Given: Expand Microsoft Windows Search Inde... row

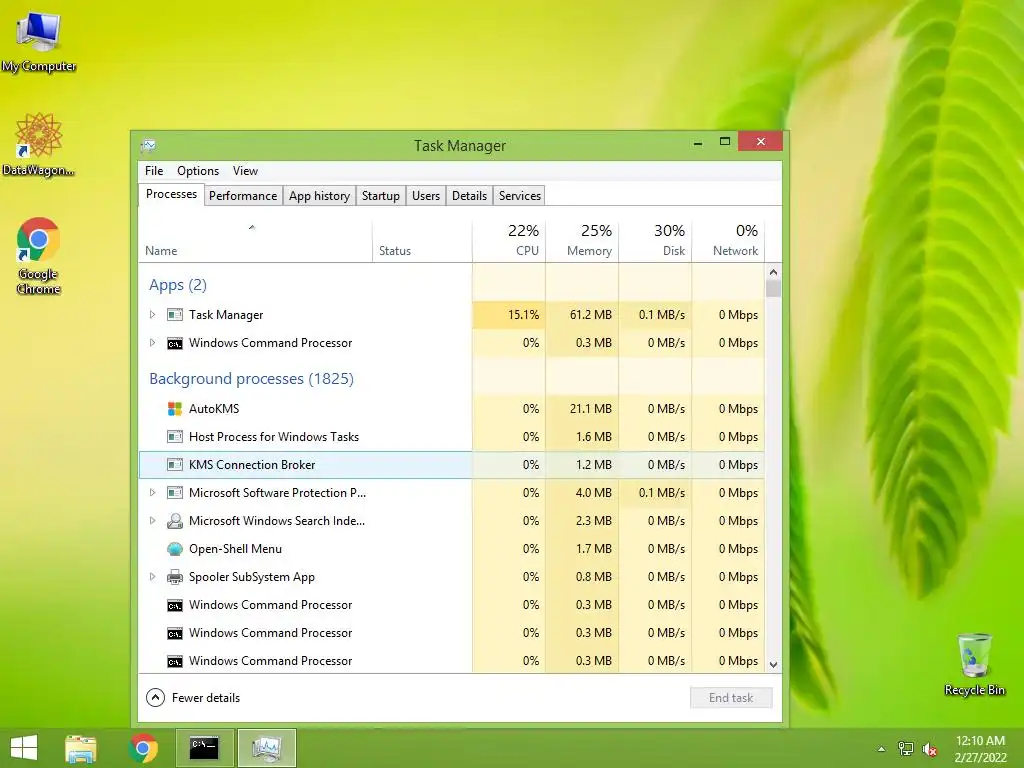Looking at the screenshot, I should click(152, 521).
